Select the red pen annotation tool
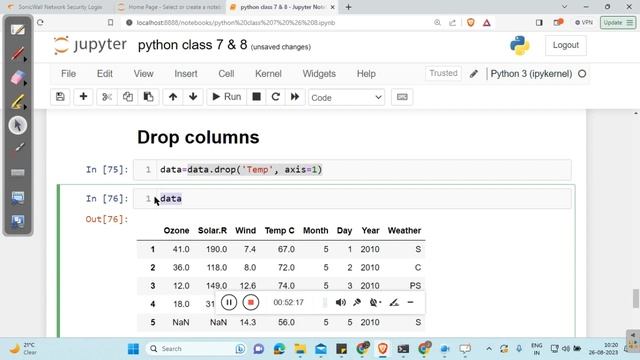The height and width of the screenshot is (360, 640). [17, 53]
